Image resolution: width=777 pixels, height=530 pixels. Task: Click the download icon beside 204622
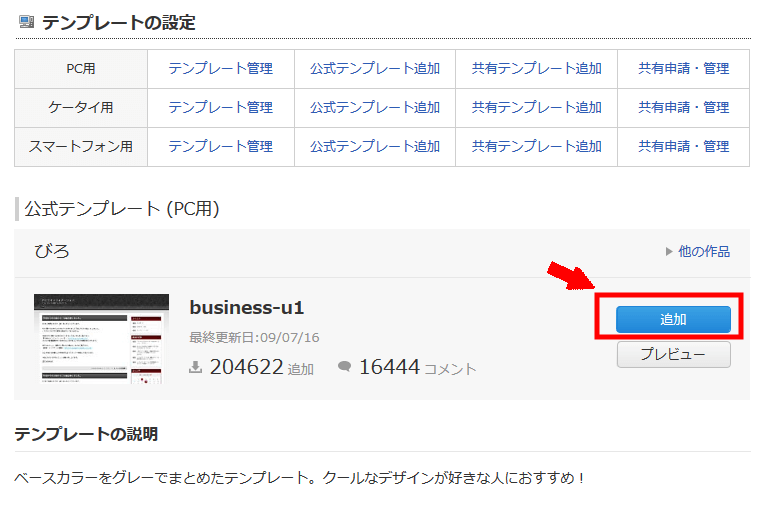tap(196, 367)
